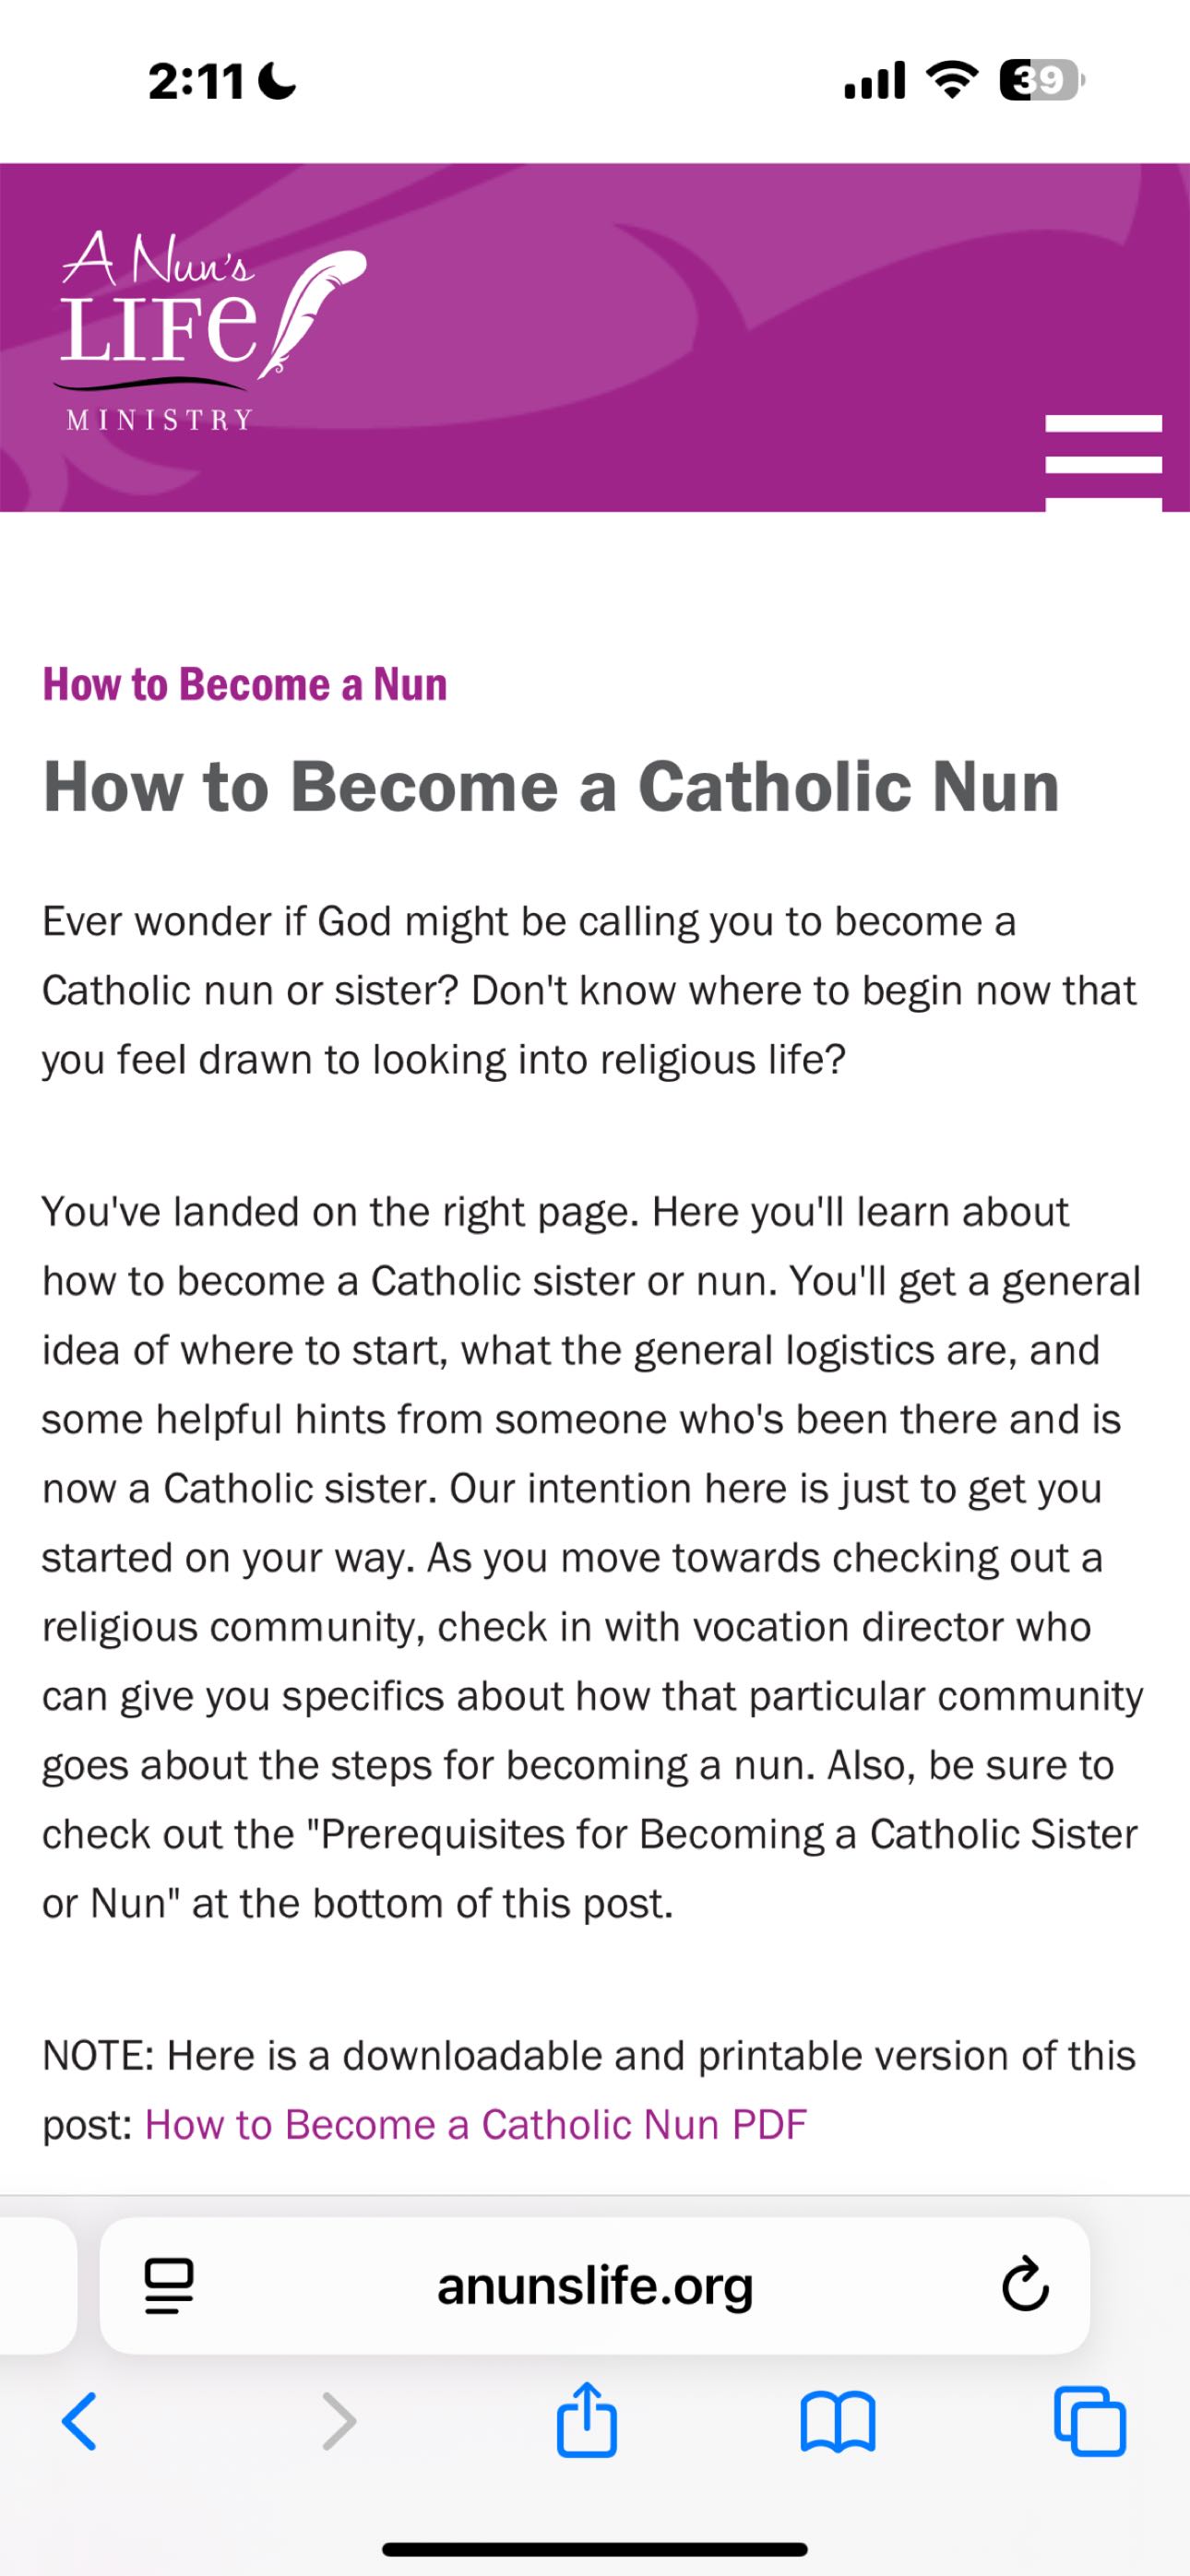Open the hamburger navigation menu
Screen dimensions: 1190x2576
point(1103,462)
